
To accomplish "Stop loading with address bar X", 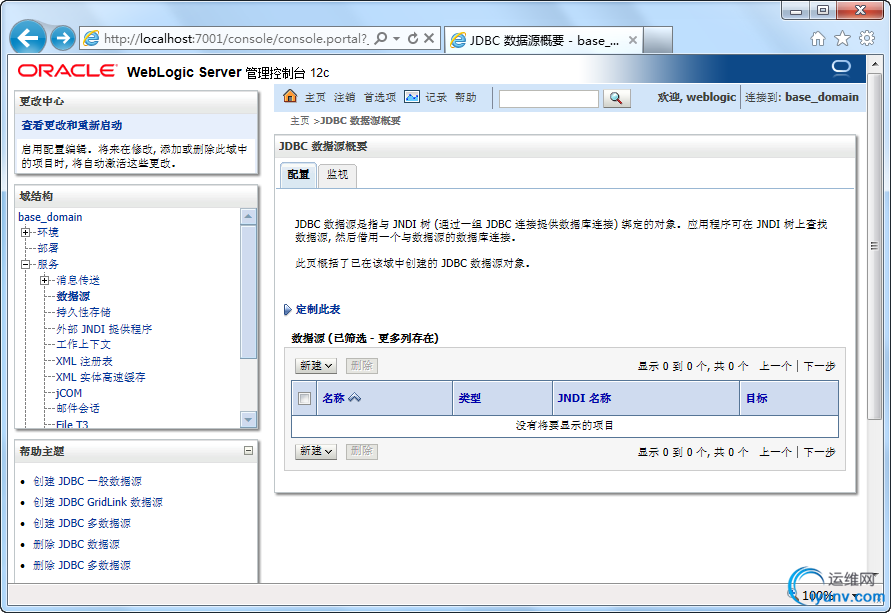I will [x=429, y=38].
